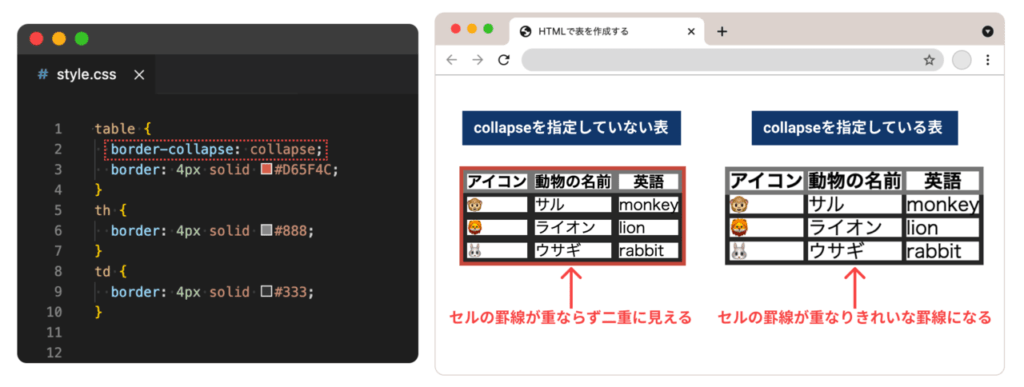Select the HTMLで表を作成する browser tab
The width and height of the screenshot is (1024, 387).
pyautogui.click(x=607, y=31)
